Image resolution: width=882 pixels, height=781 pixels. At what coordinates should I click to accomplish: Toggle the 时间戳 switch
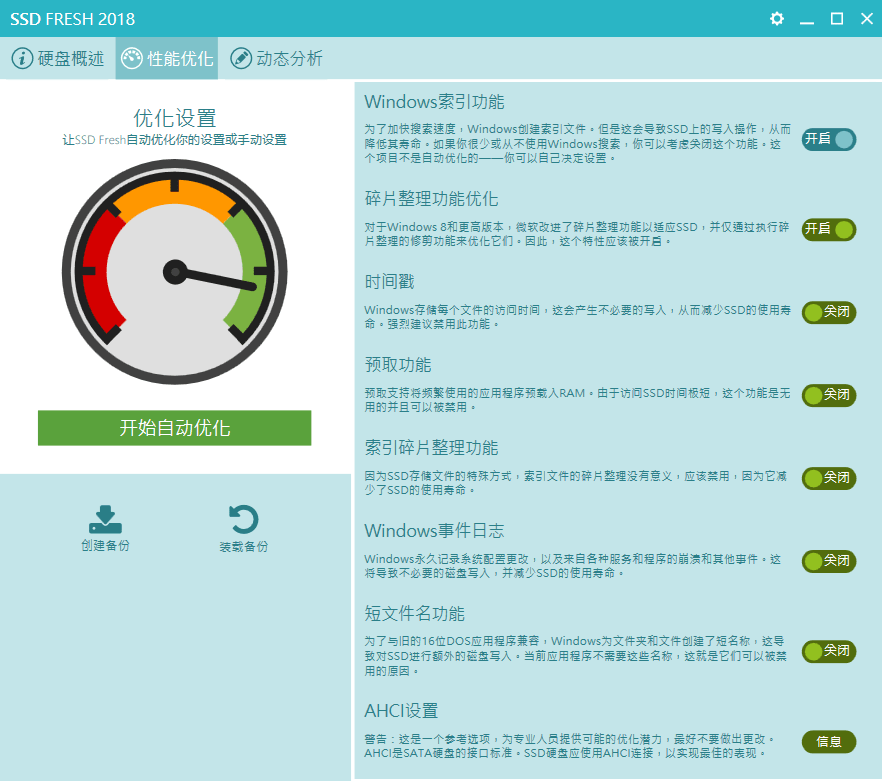tap(829, 312)
